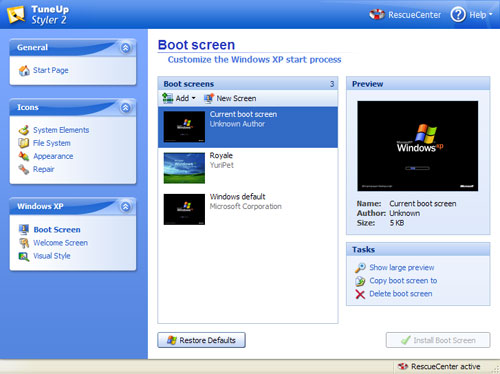The width and height of the screenshot is (500, 374).
Task: Collapse the Windows XP panel
Action: coord(125,206)
